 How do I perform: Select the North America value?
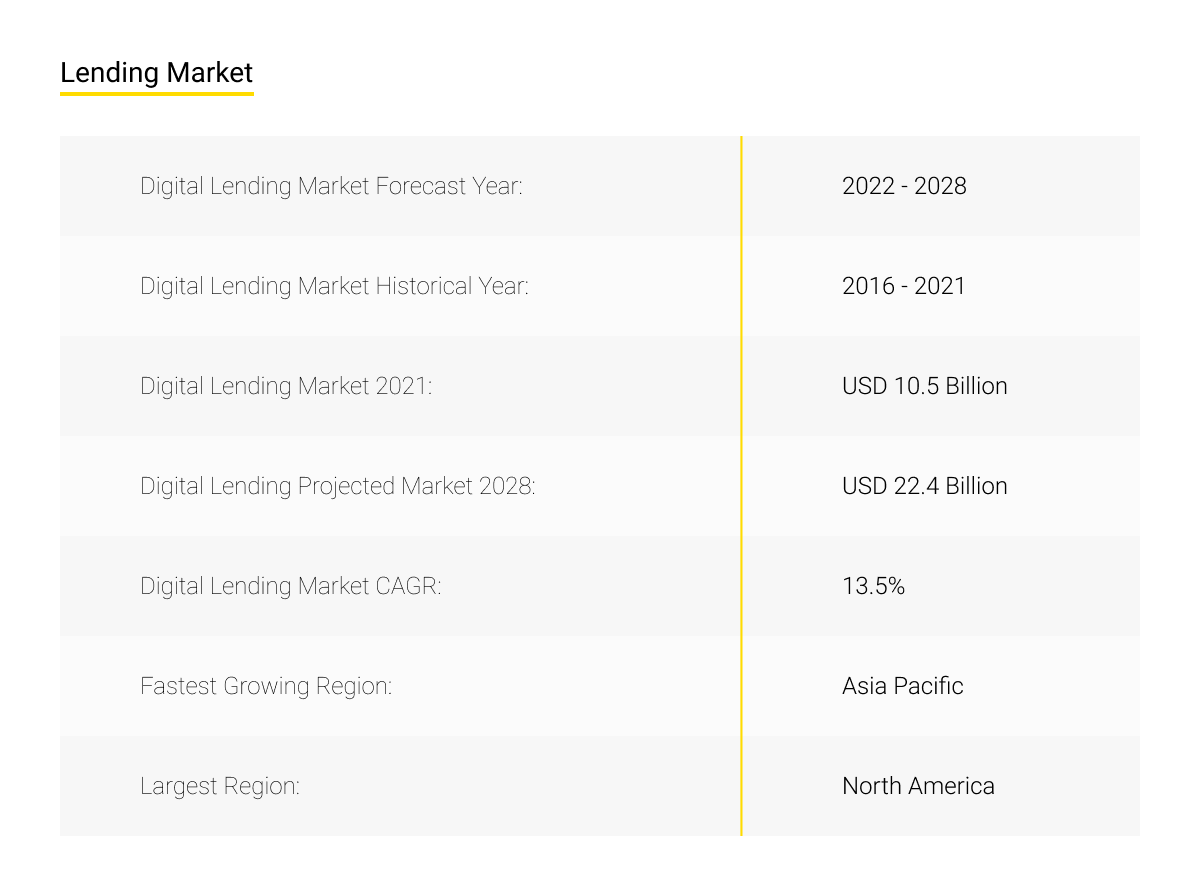(x=917, y=786)
